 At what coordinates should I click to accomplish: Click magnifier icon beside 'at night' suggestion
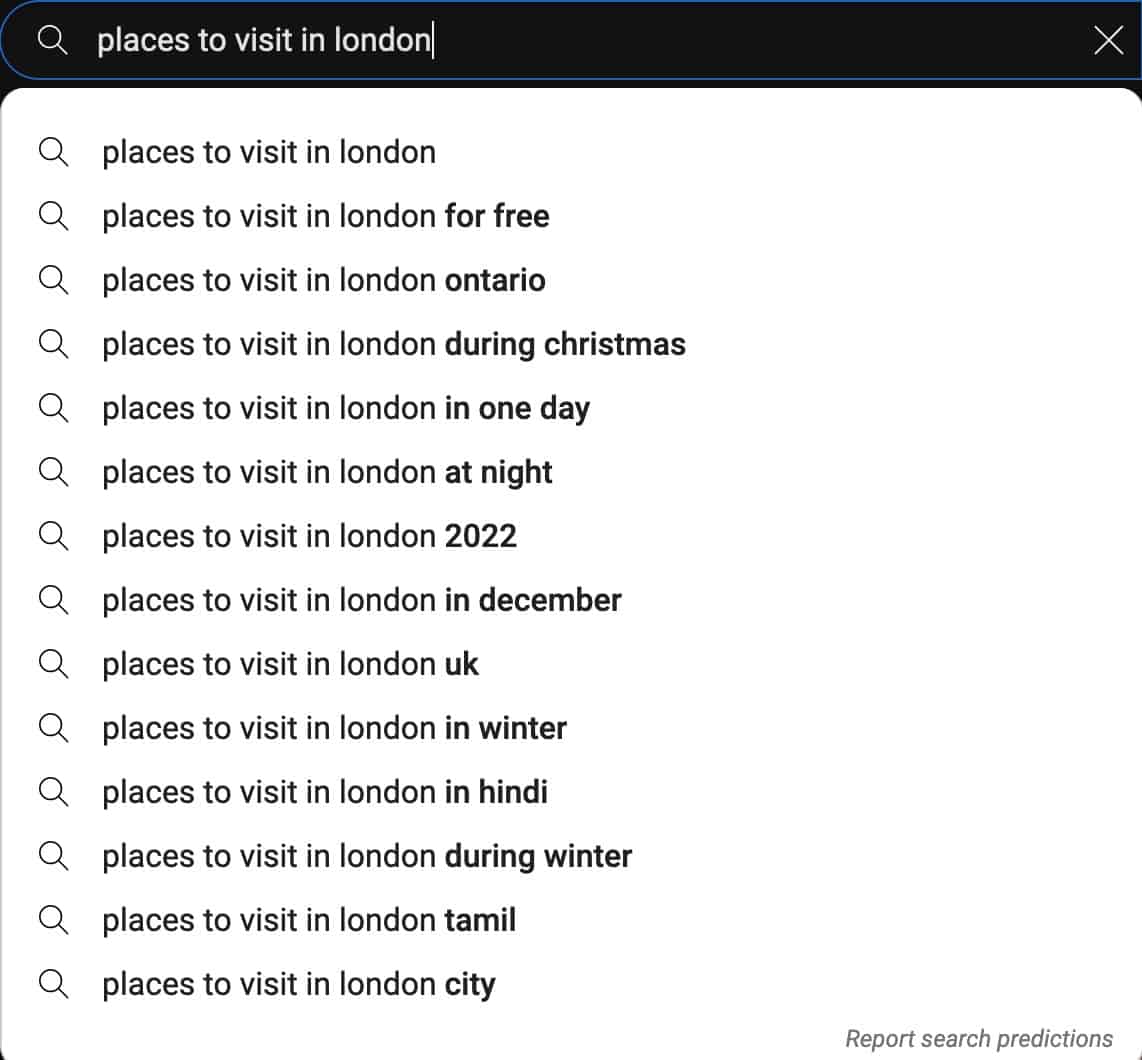[x=53, y=472]
